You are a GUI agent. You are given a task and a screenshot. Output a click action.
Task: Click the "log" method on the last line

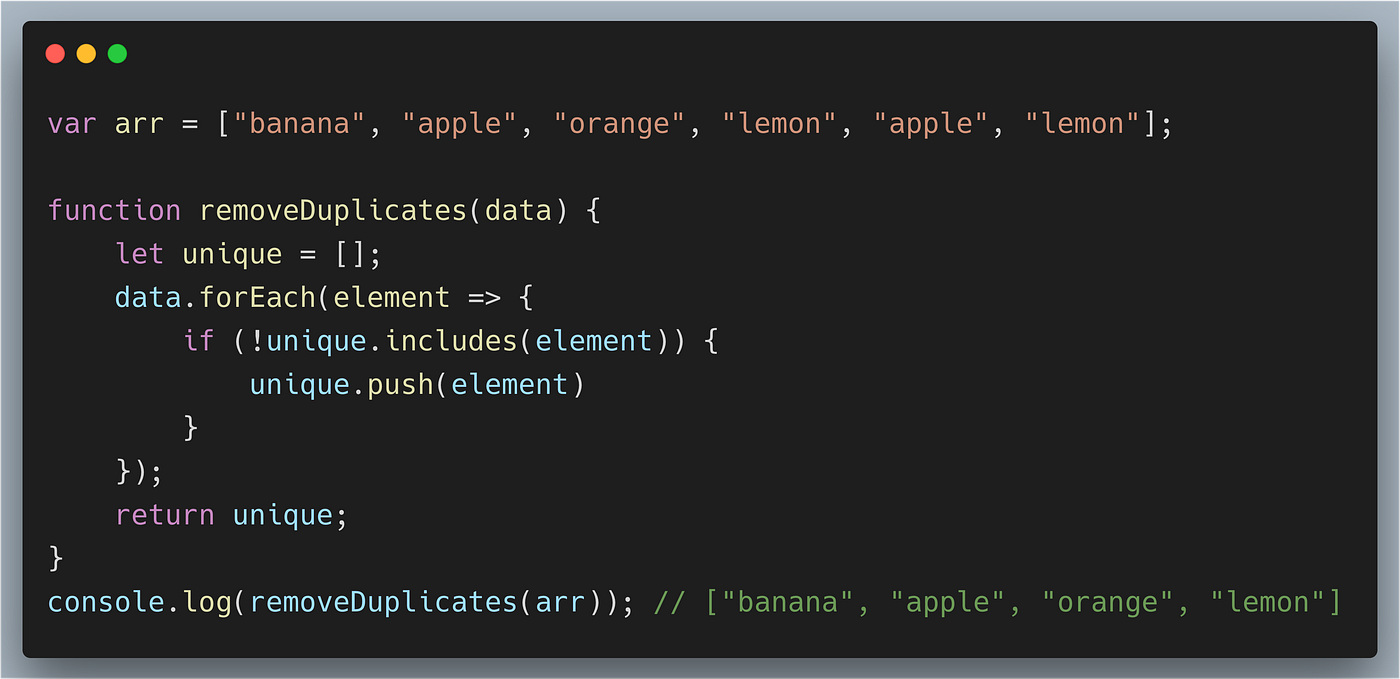207,602
